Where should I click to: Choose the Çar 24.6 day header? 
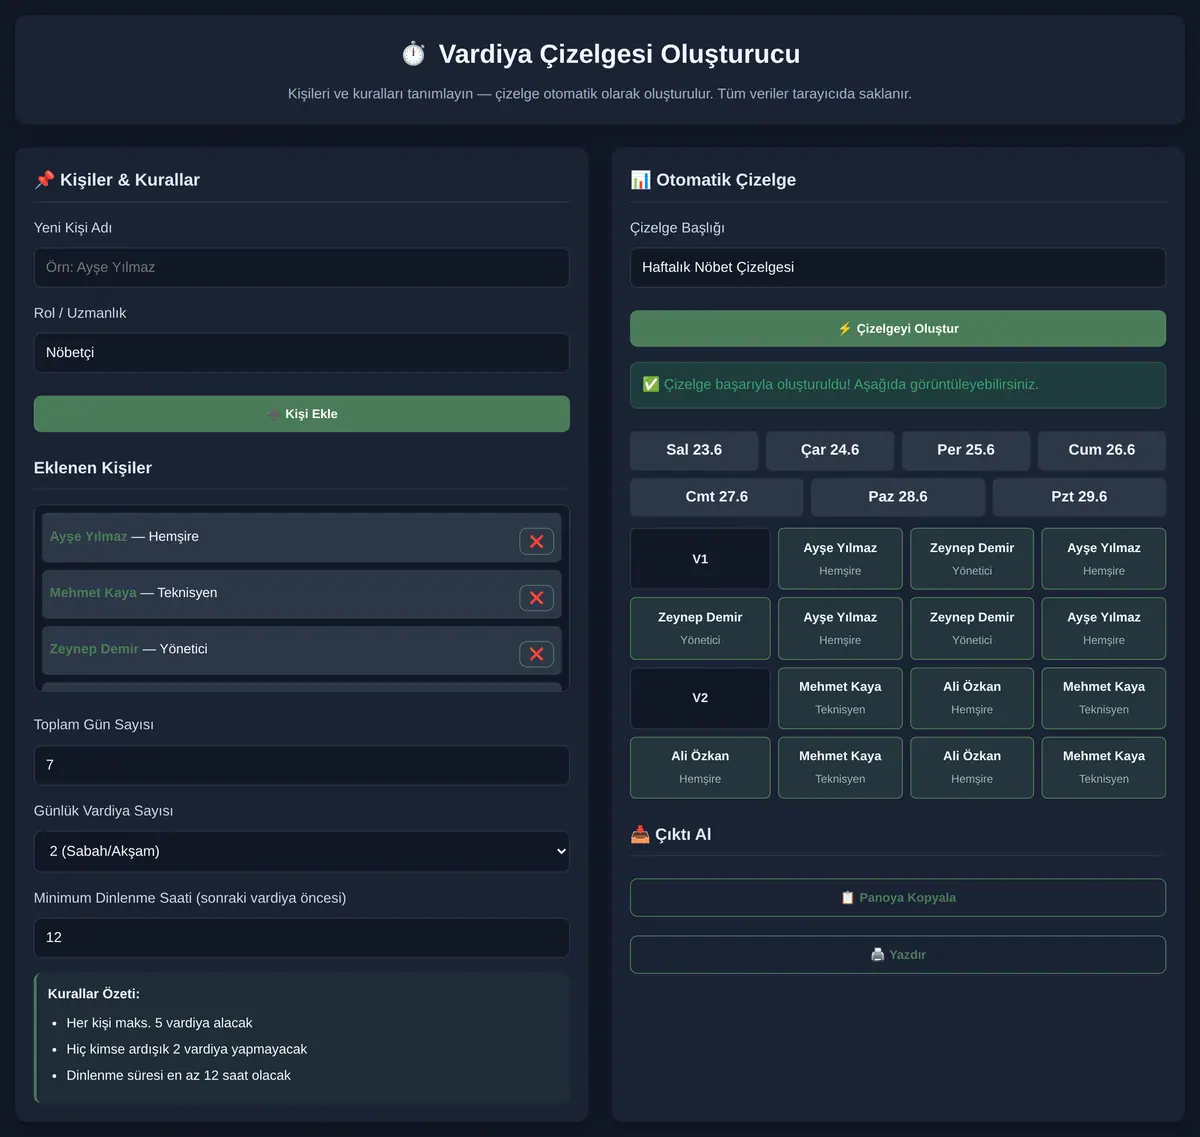[x=830, y=450]
